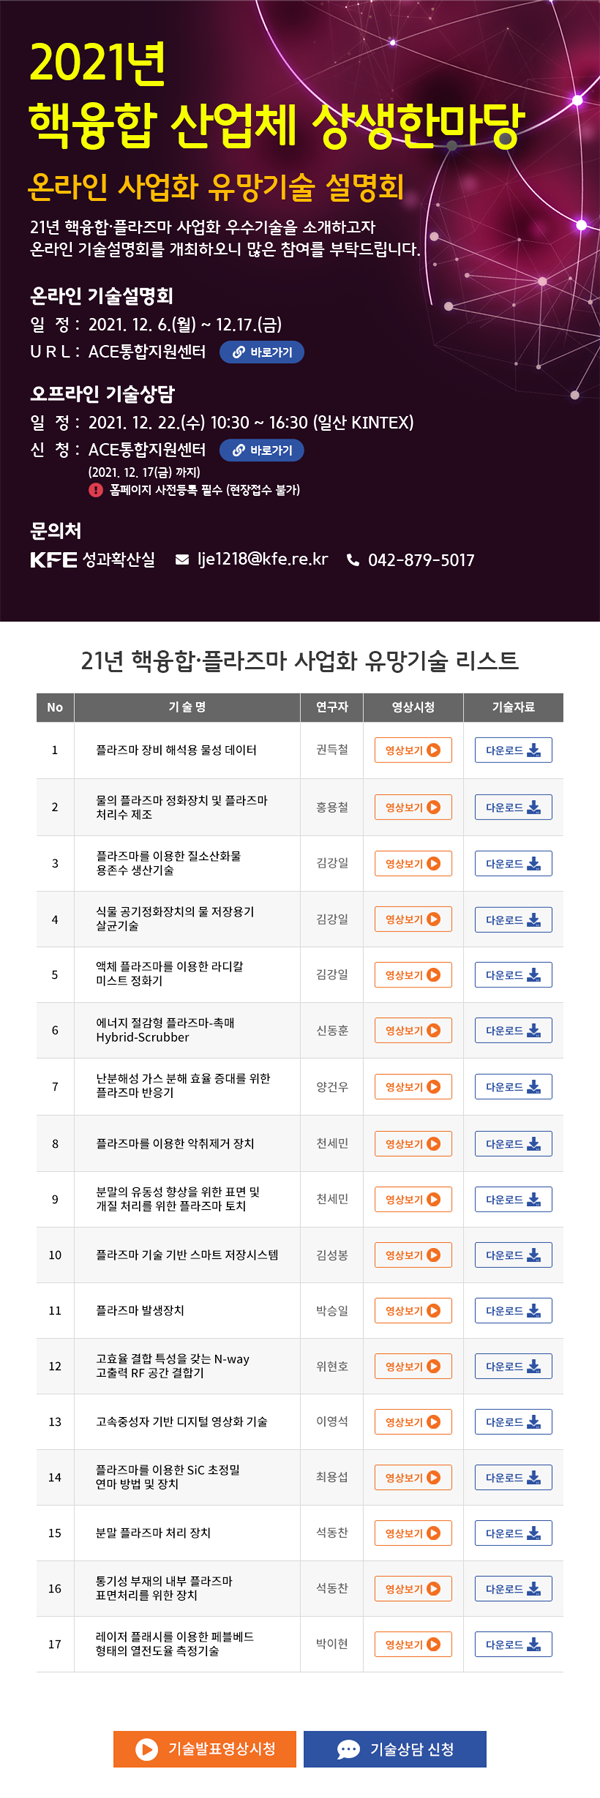The width and height of the screenshot is (600, 1798).
Task: Download 기술자료 for row 5 라디칼 미스트 정화기
Action: [513, 975]
